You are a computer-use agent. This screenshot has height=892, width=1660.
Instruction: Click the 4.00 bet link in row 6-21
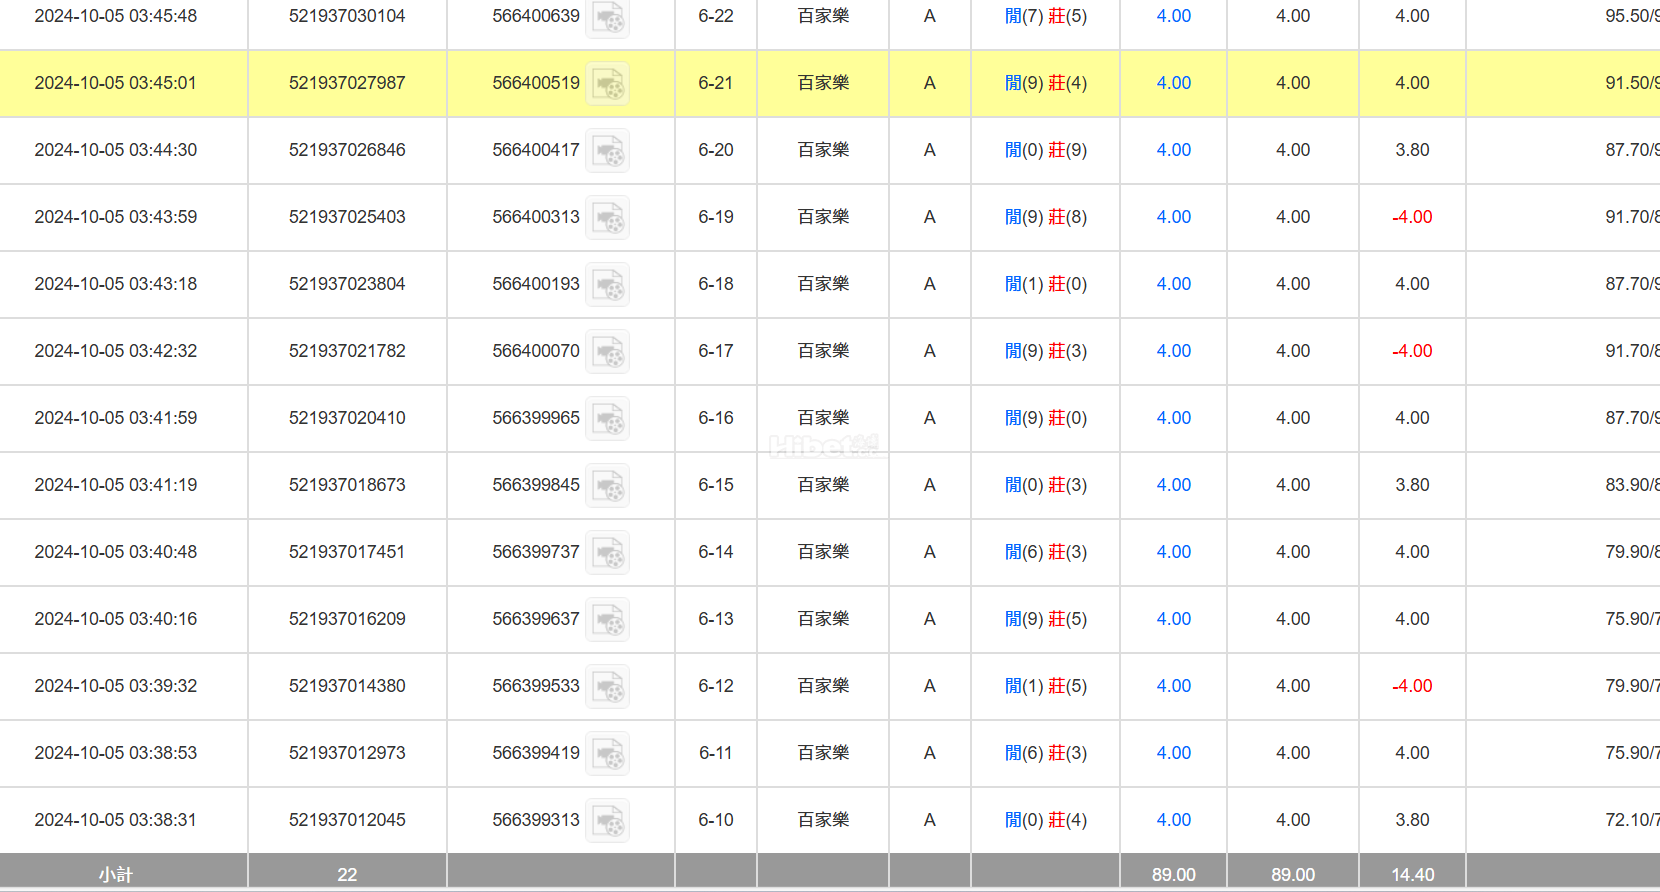coord(1173,83)
